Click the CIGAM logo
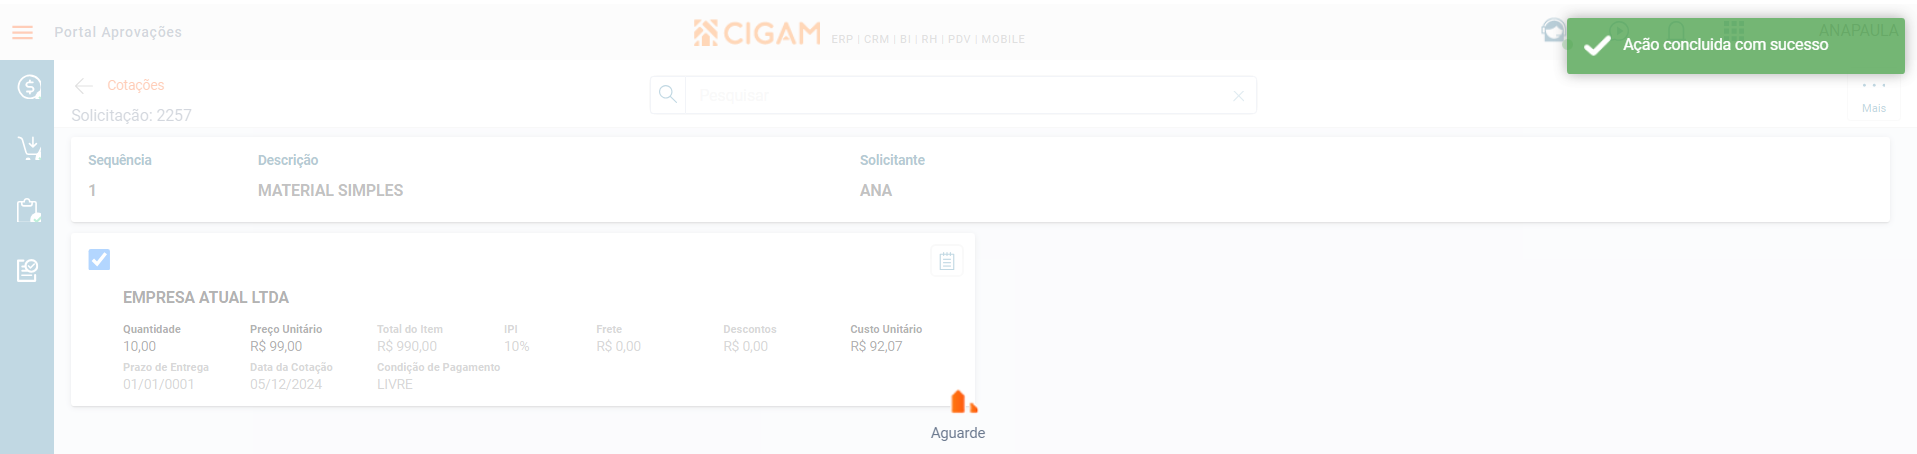This screenshot has height=454, width=1917. point(757,33)
